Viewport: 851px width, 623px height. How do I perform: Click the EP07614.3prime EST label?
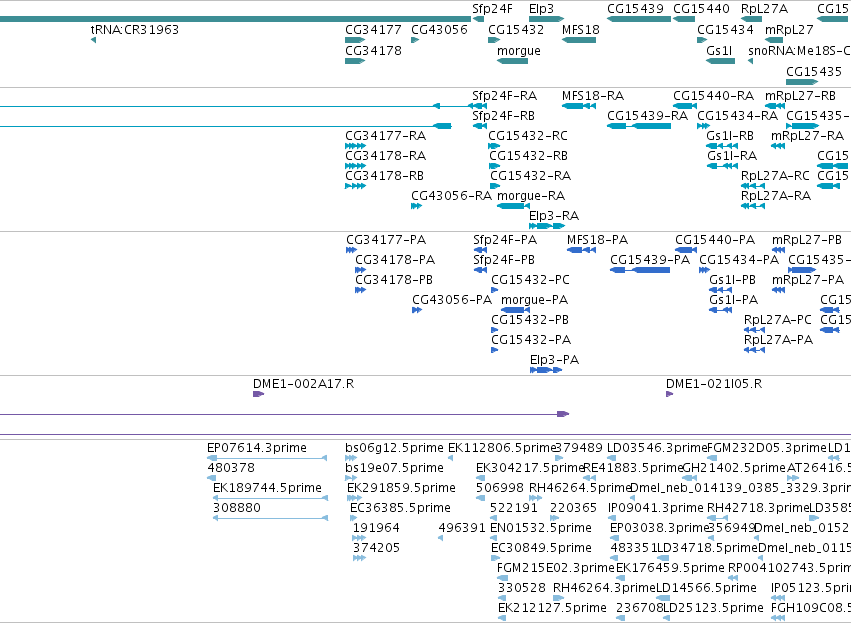pyautogui.click(x=257, y=448)
